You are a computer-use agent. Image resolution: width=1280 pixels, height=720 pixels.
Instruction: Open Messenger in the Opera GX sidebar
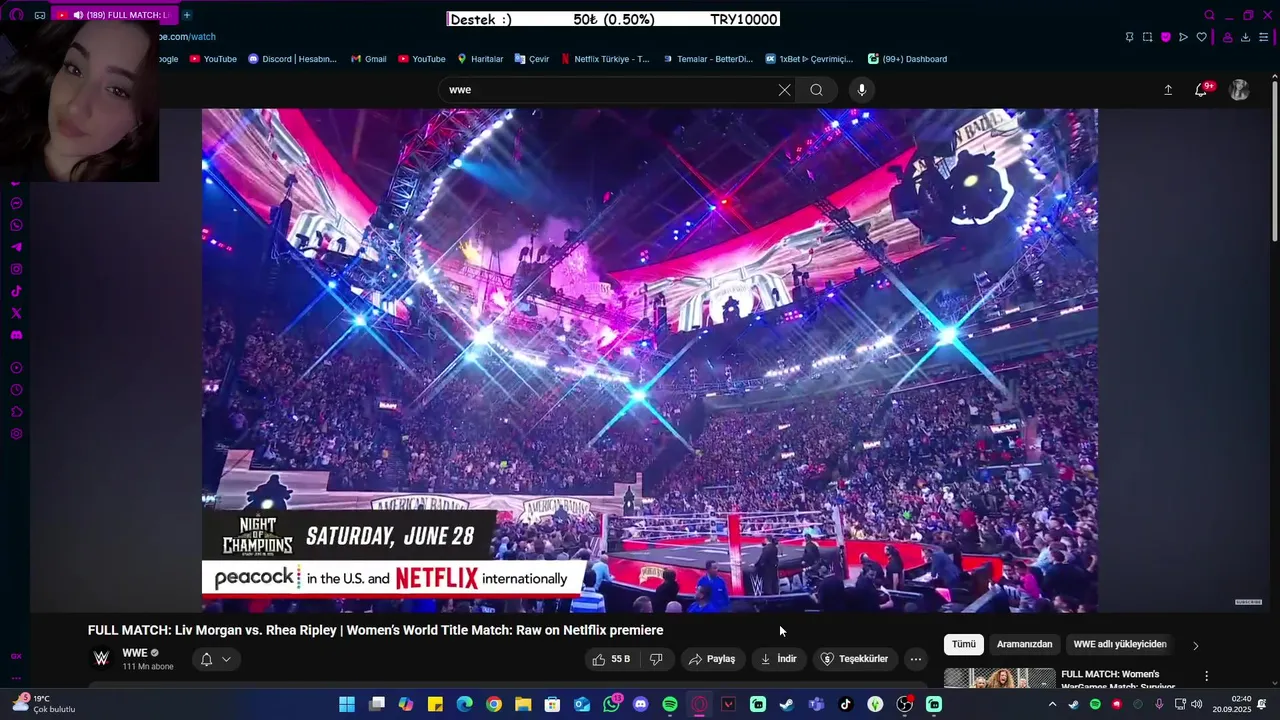pos(16,203)
